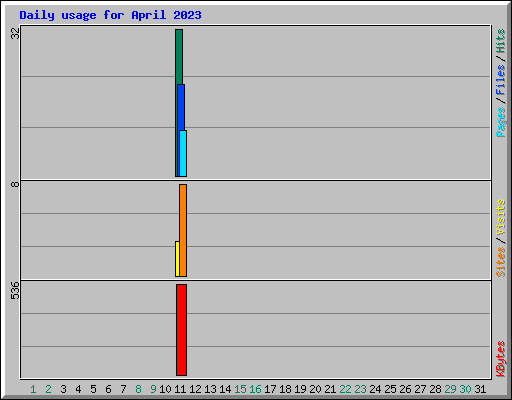
Task: Click the 'Hits' legend label
Action: point(501,41)
